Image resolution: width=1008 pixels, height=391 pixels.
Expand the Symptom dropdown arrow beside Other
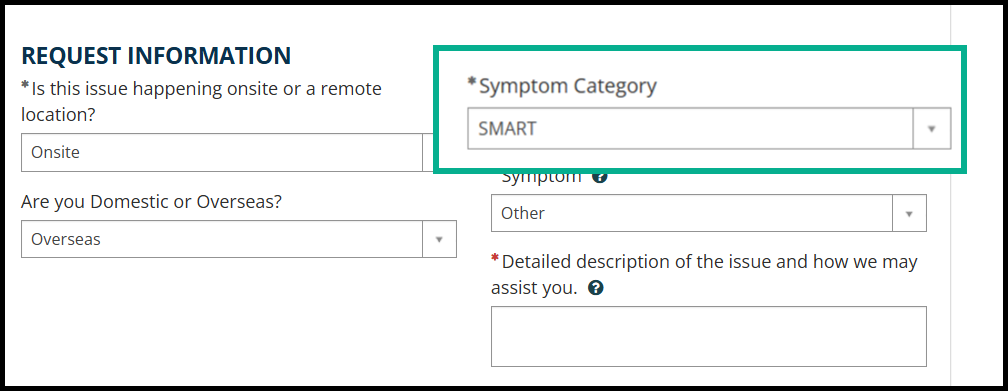909,214
